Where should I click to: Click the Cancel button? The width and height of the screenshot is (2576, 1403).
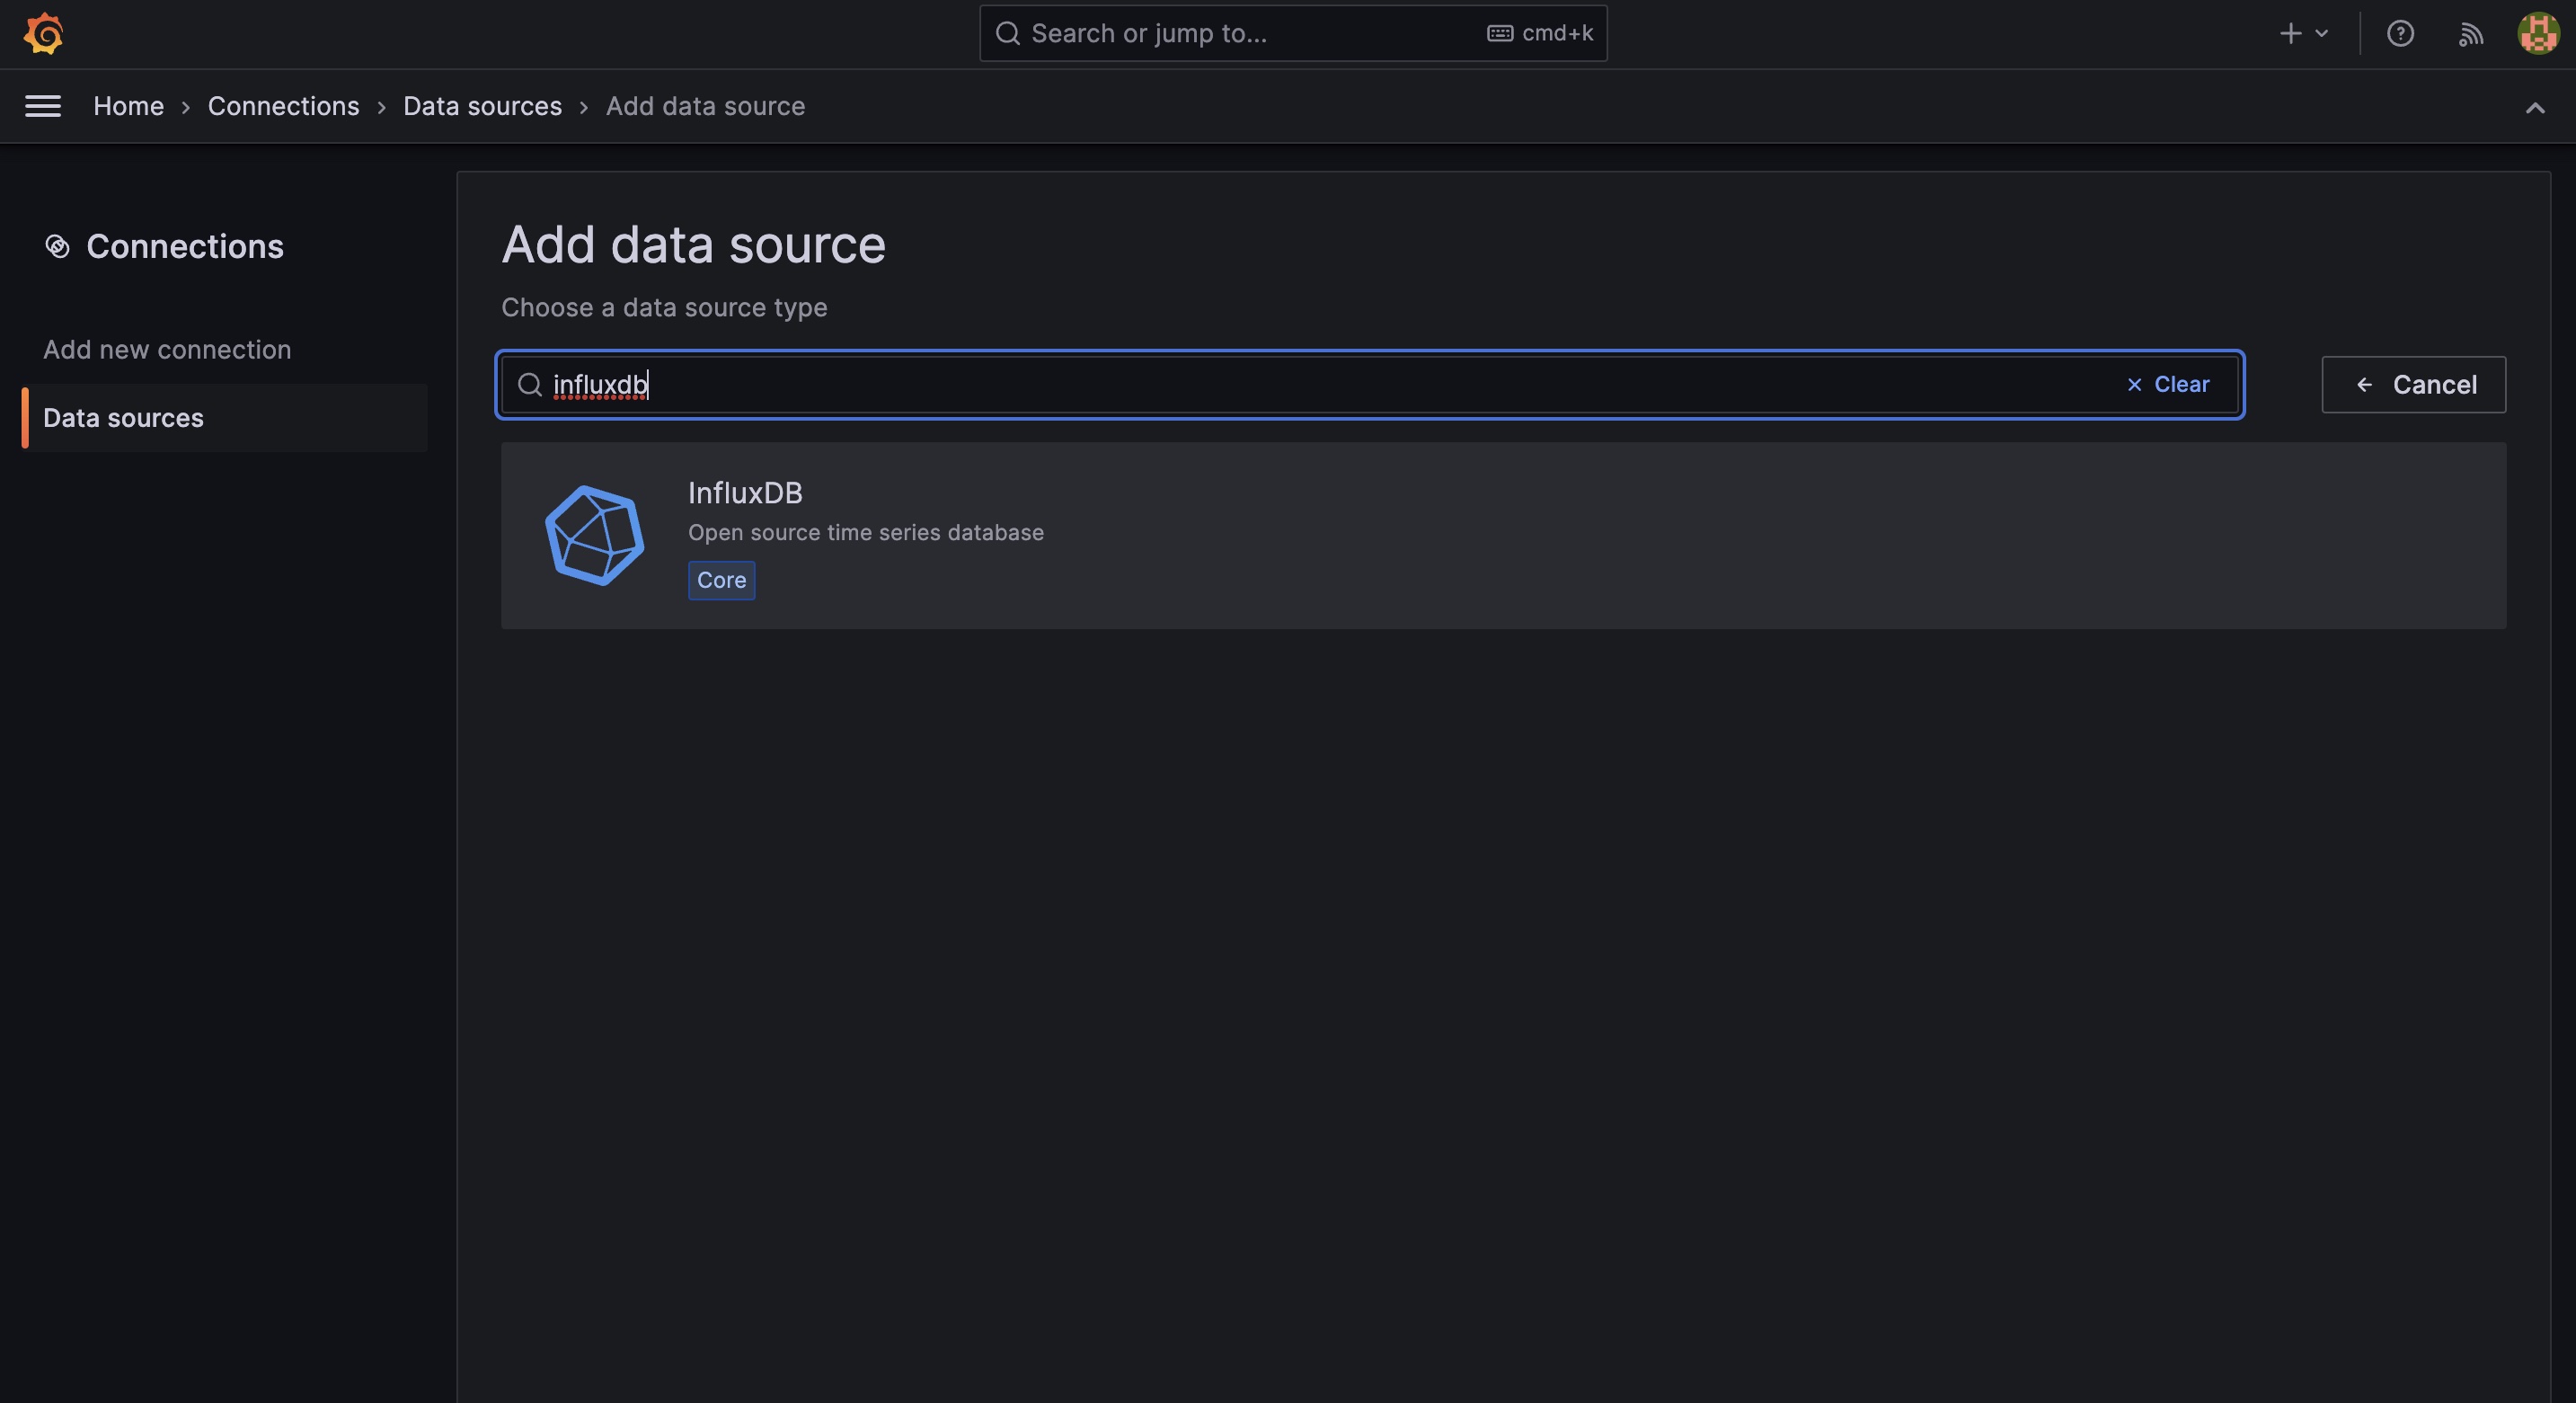coord(2413,384)
